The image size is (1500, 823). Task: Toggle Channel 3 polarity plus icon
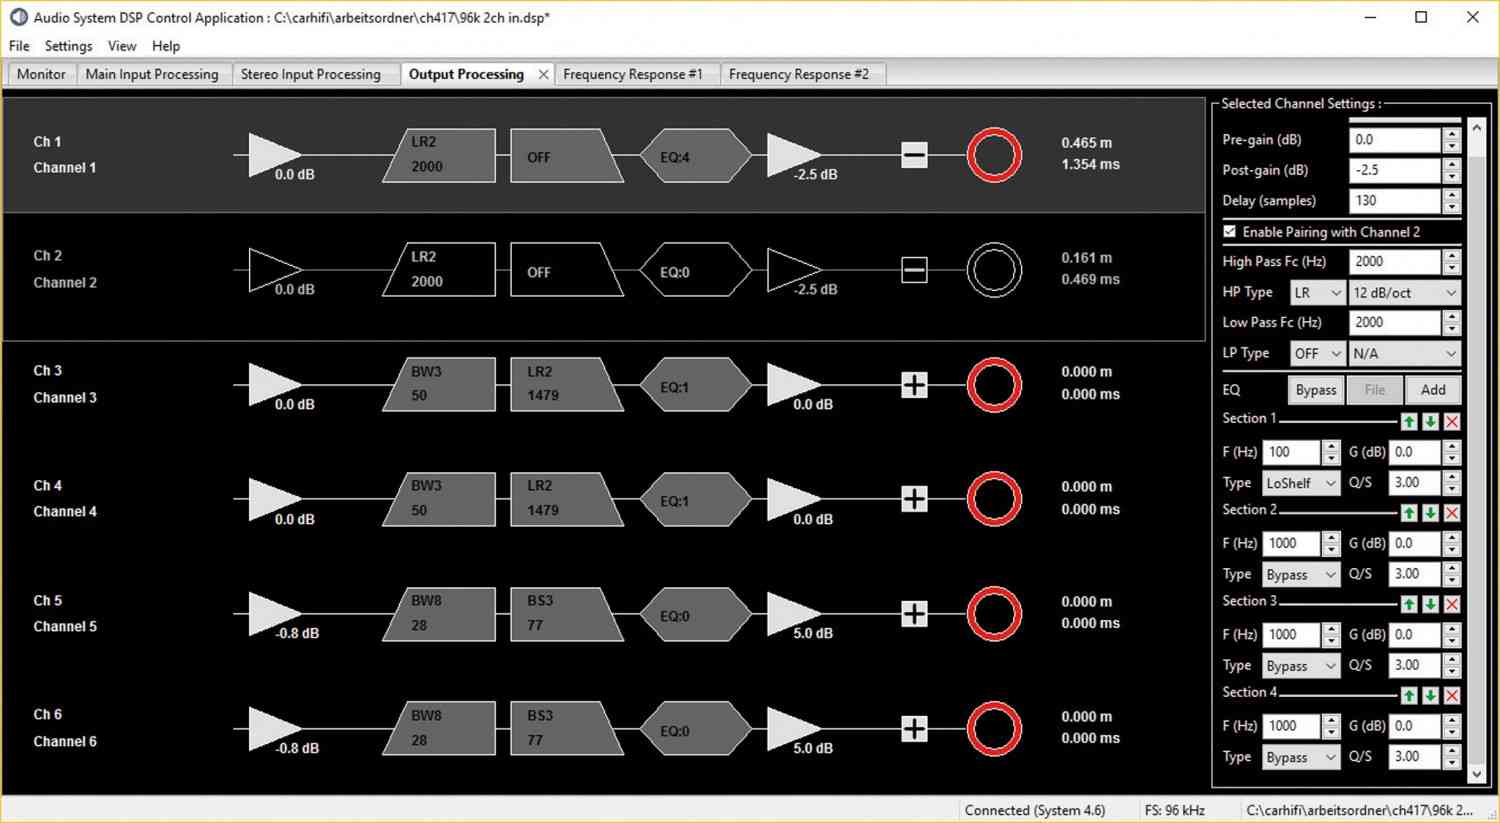(914, 385)
